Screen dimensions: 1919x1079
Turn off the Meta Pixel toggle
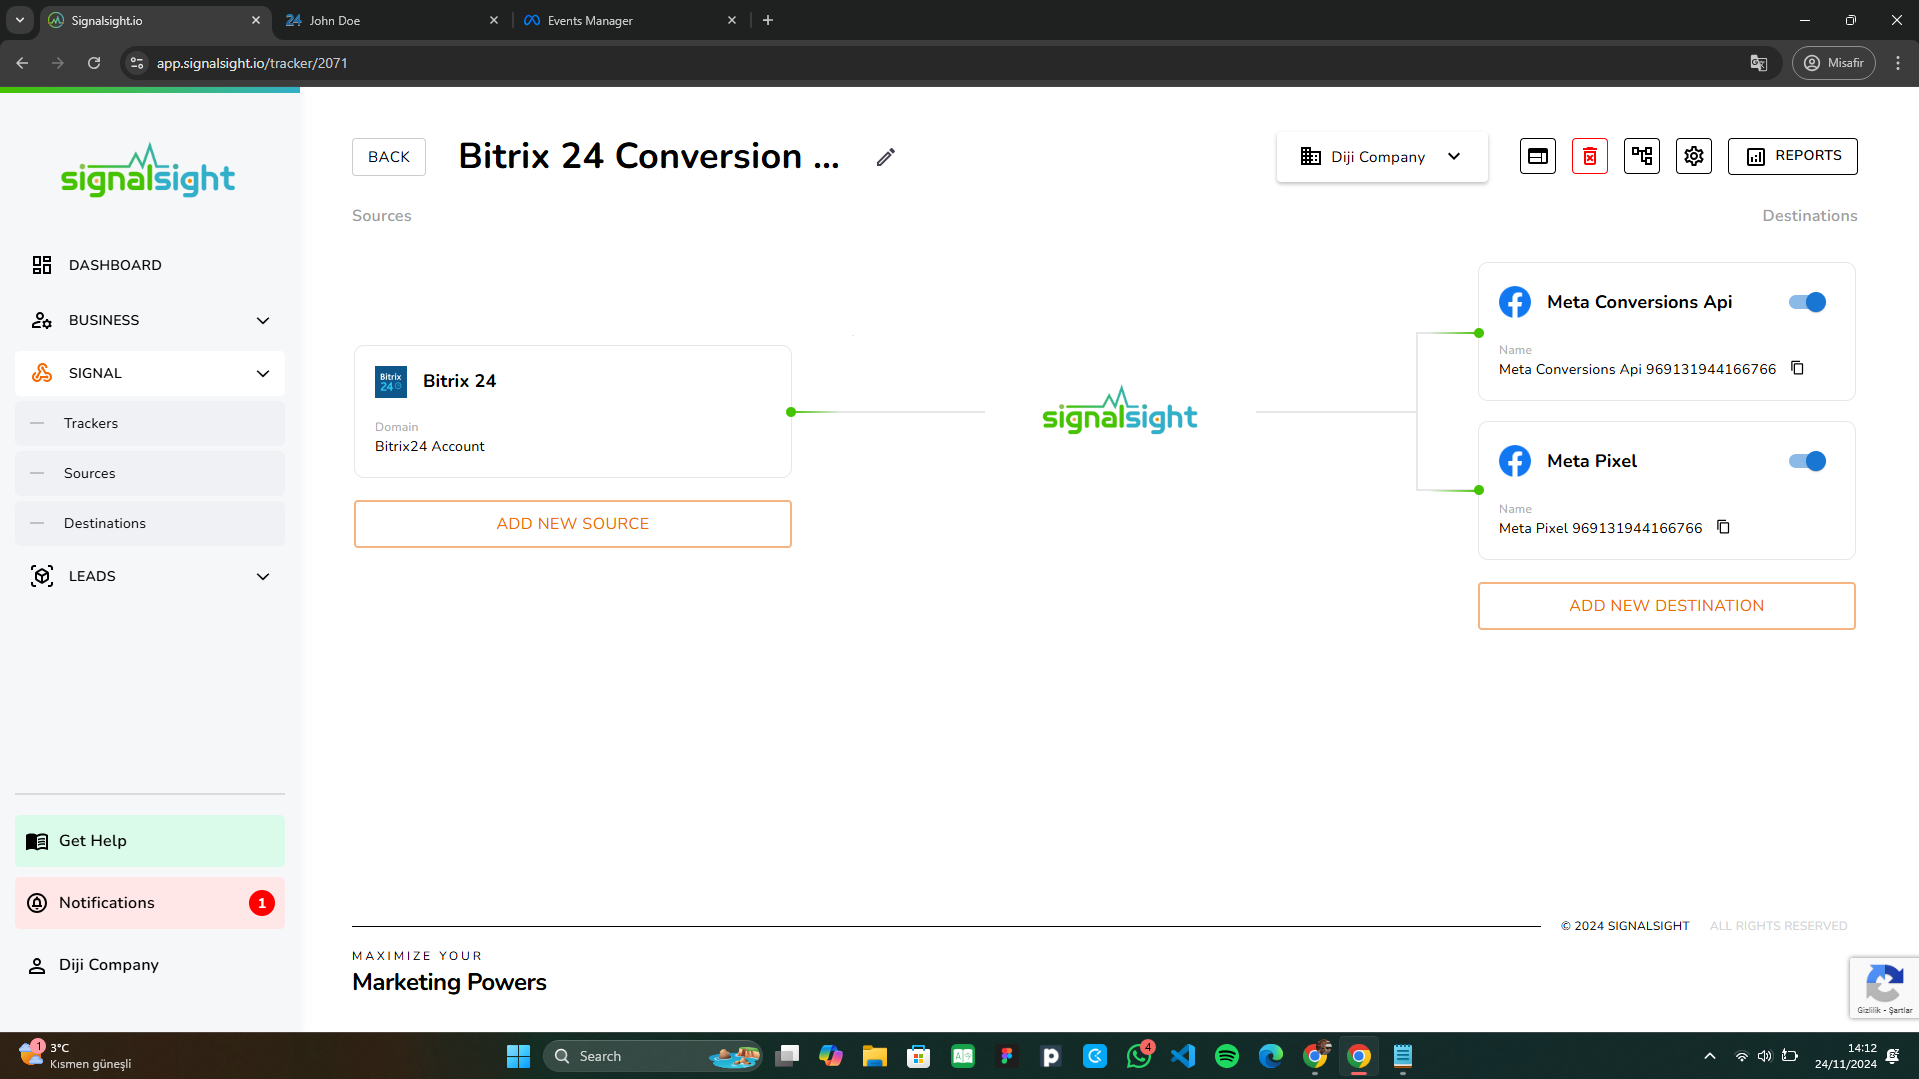[1807, 461]
